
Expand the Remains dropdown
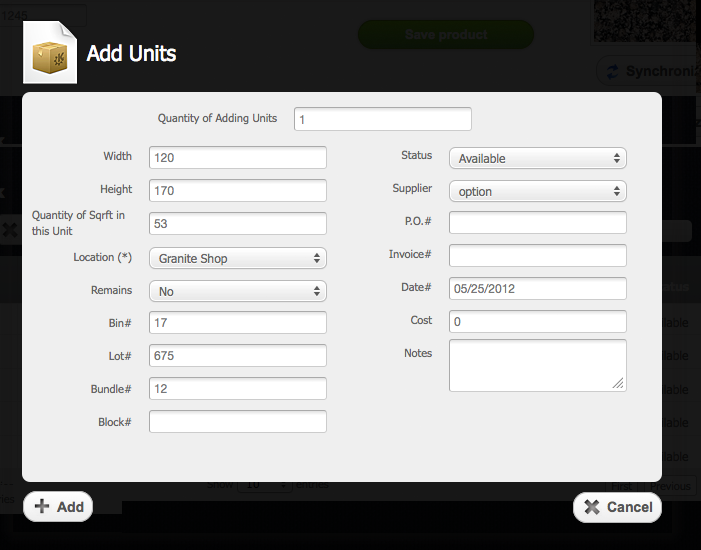coord(238,291)
